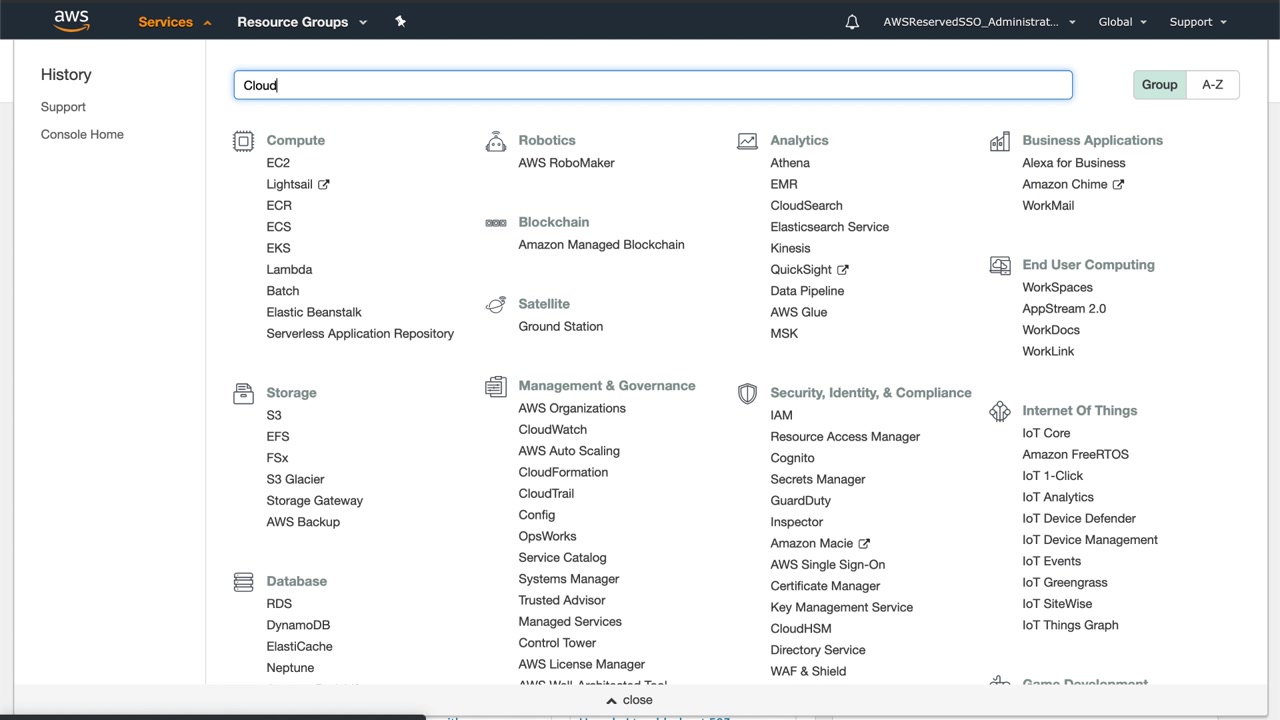Open the Support menu

[x=1197, y=22]
